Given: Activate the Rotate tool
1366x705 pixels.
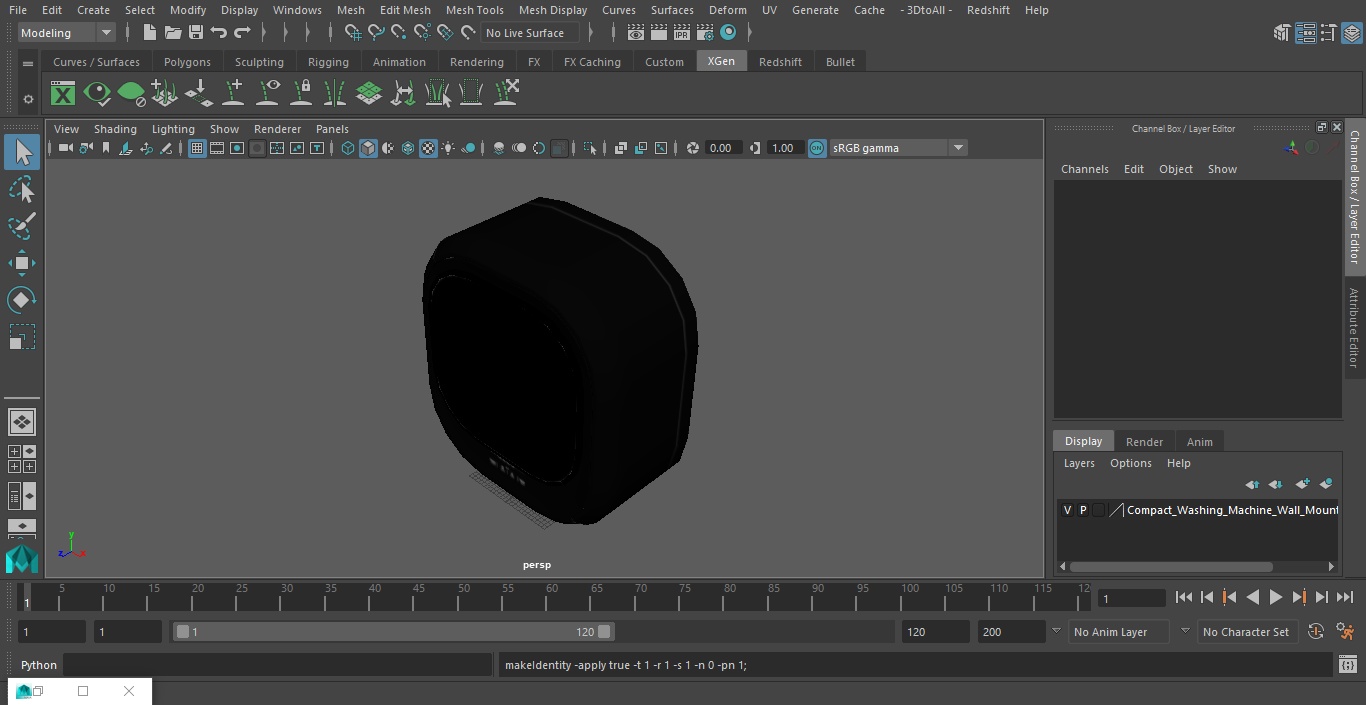Looking at the screenshot, I should (21, 300).
